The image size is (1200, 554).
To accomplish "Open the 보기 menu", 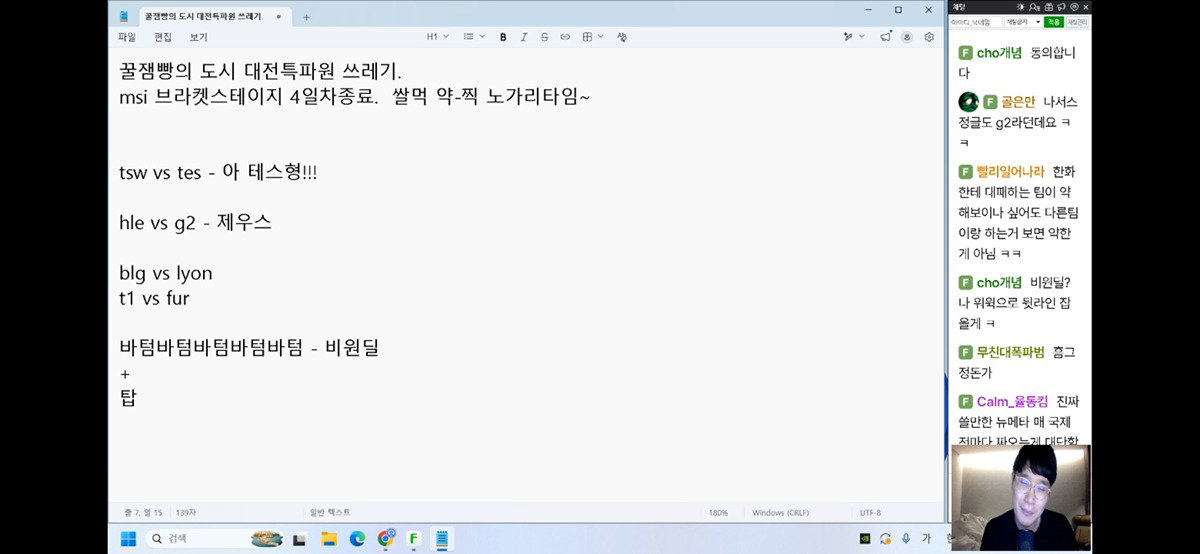I will coord(198,37).
